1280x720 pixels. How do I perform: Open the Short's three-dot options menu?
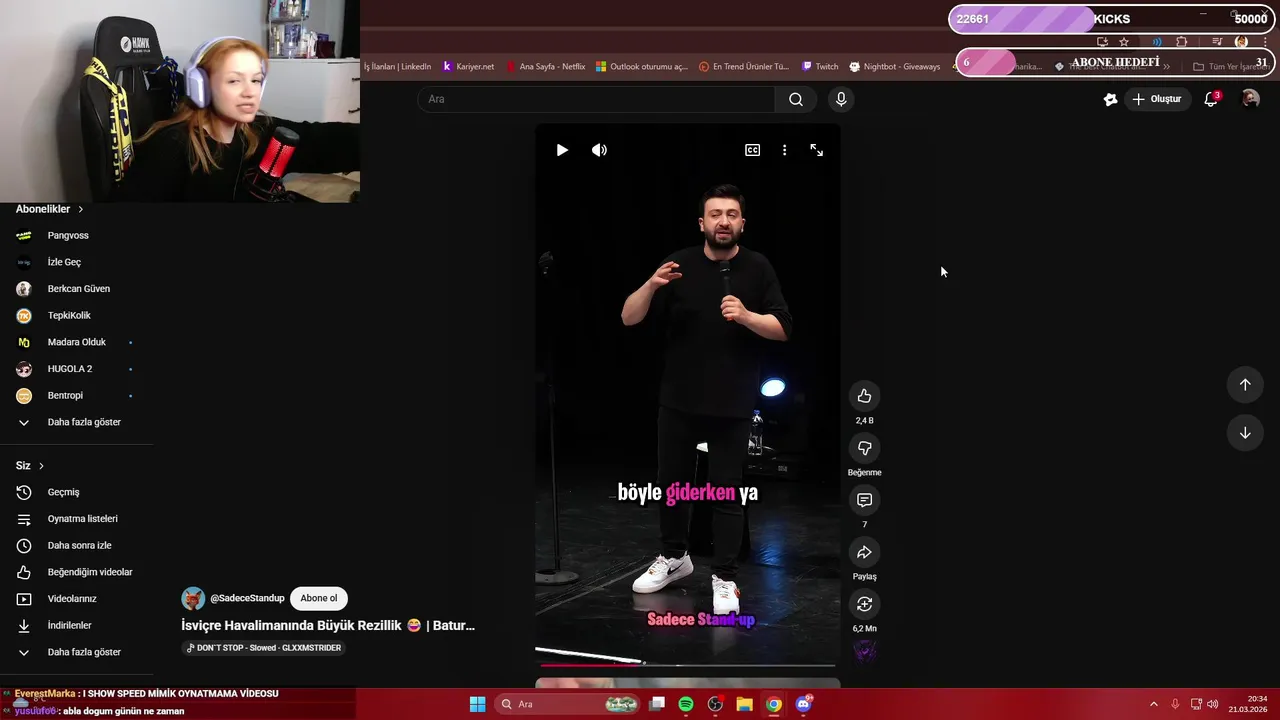[x=784, y=150]
